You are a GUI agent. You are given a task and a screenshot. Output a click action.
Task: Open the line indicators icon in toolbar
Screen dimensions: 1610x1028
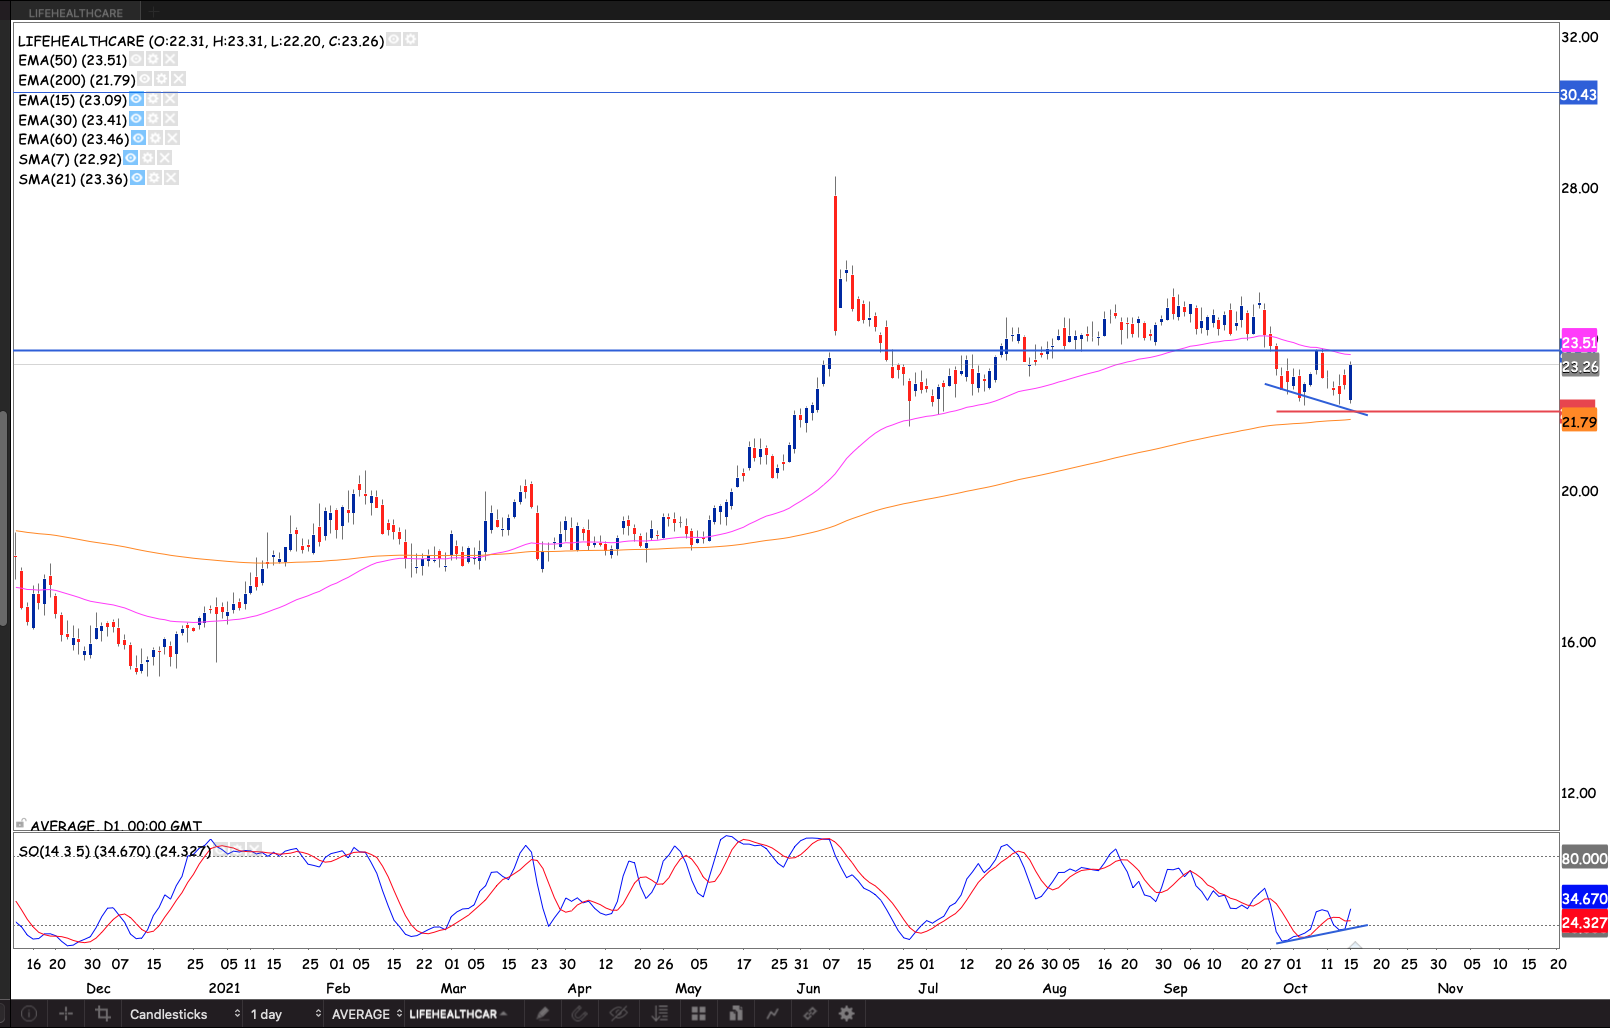click(772, 1013)
